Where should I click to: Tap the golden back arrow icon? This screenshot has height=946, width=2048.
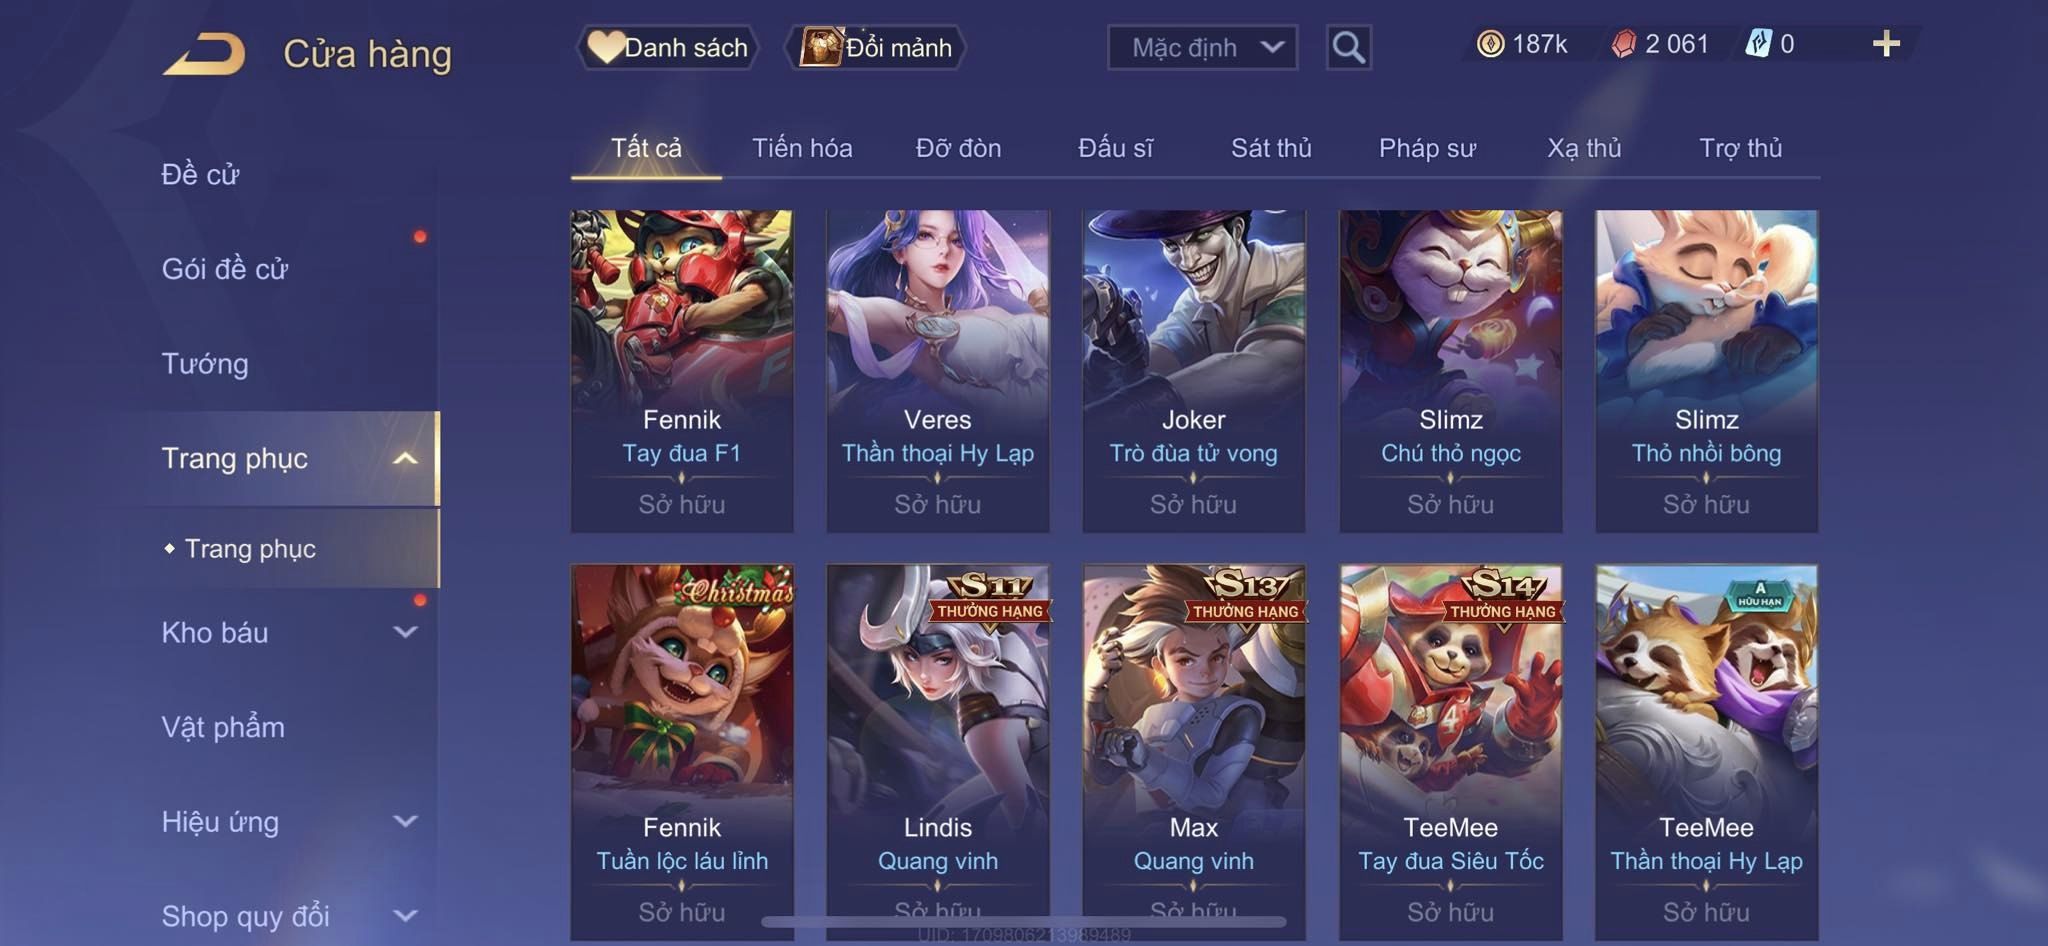coord(204,53)
